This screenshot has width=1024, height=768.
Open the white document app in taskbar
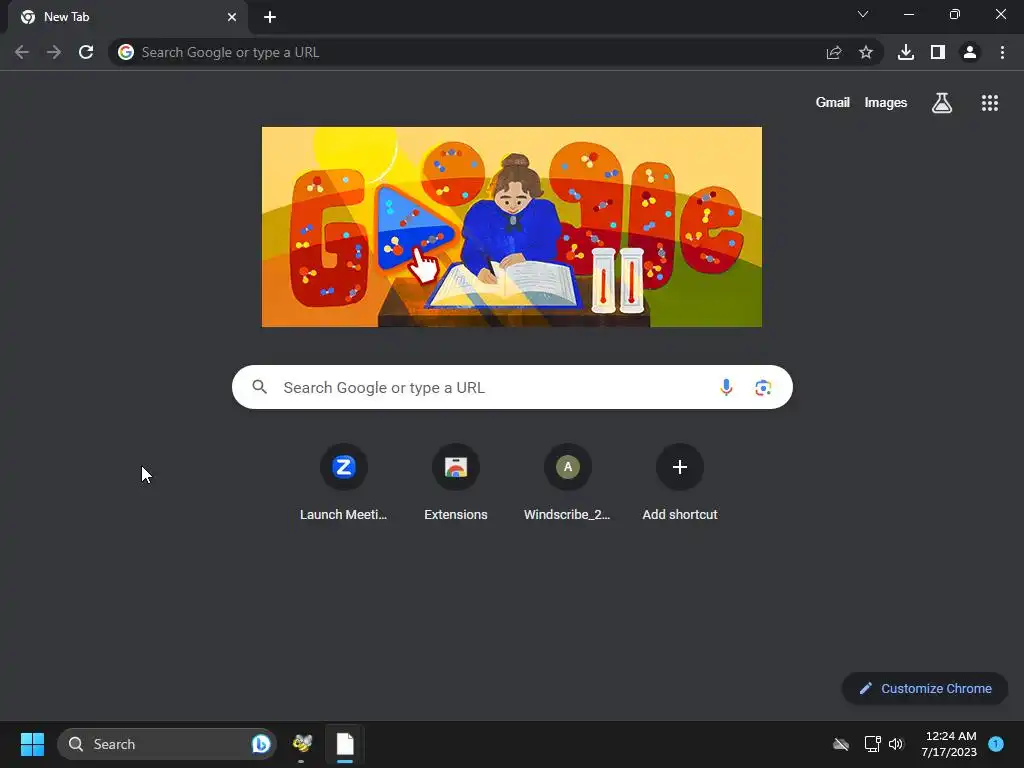[345, 744]
